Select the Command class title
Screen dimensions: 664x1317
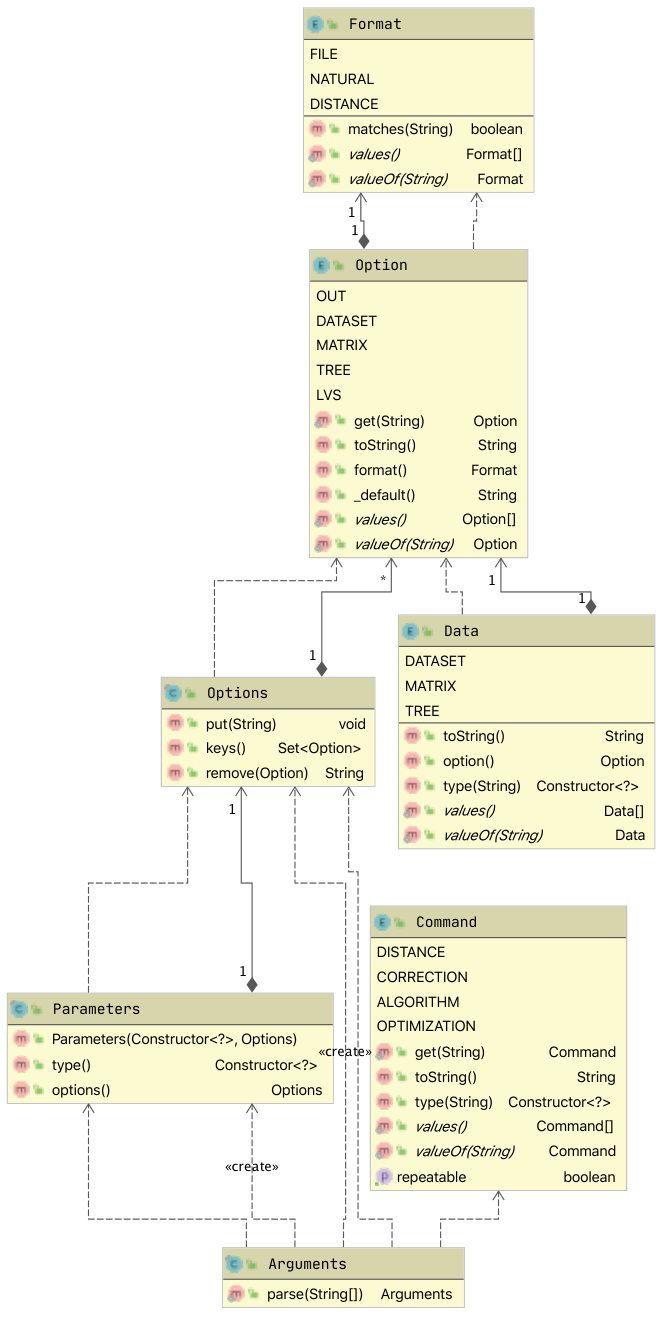click(x=446, y=922)
